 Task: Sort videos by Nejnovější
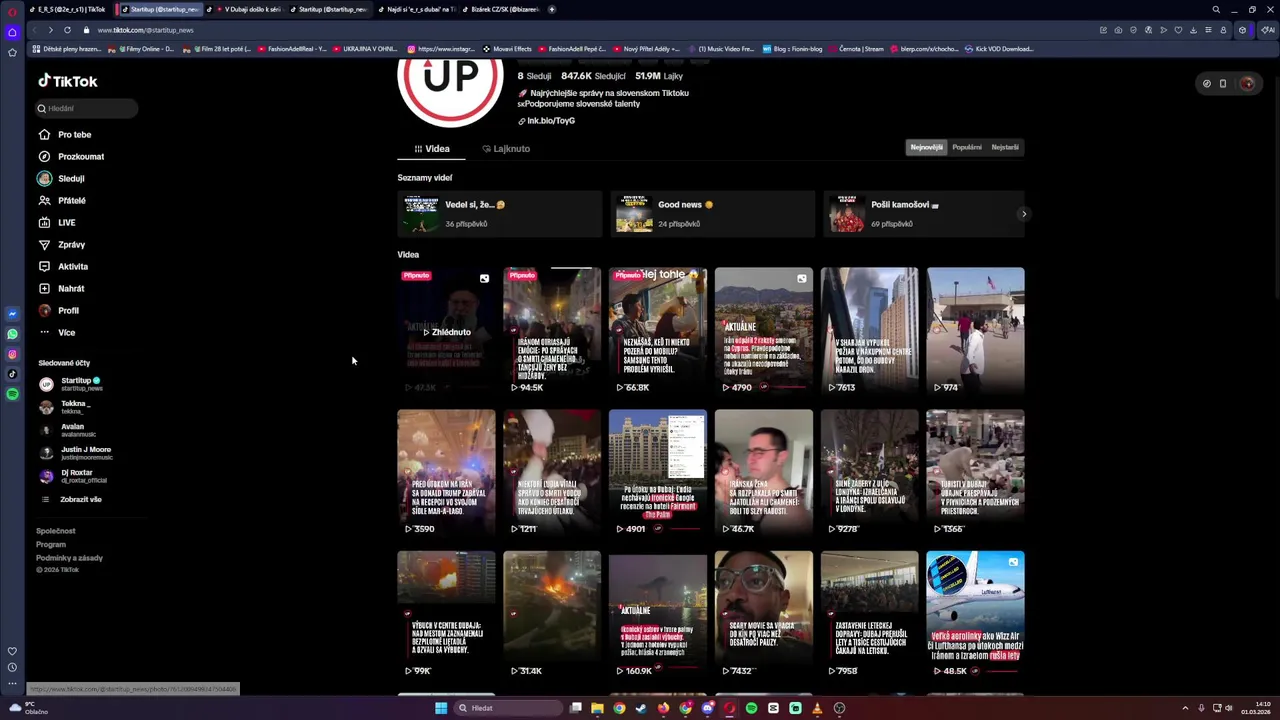click(926, 147)
